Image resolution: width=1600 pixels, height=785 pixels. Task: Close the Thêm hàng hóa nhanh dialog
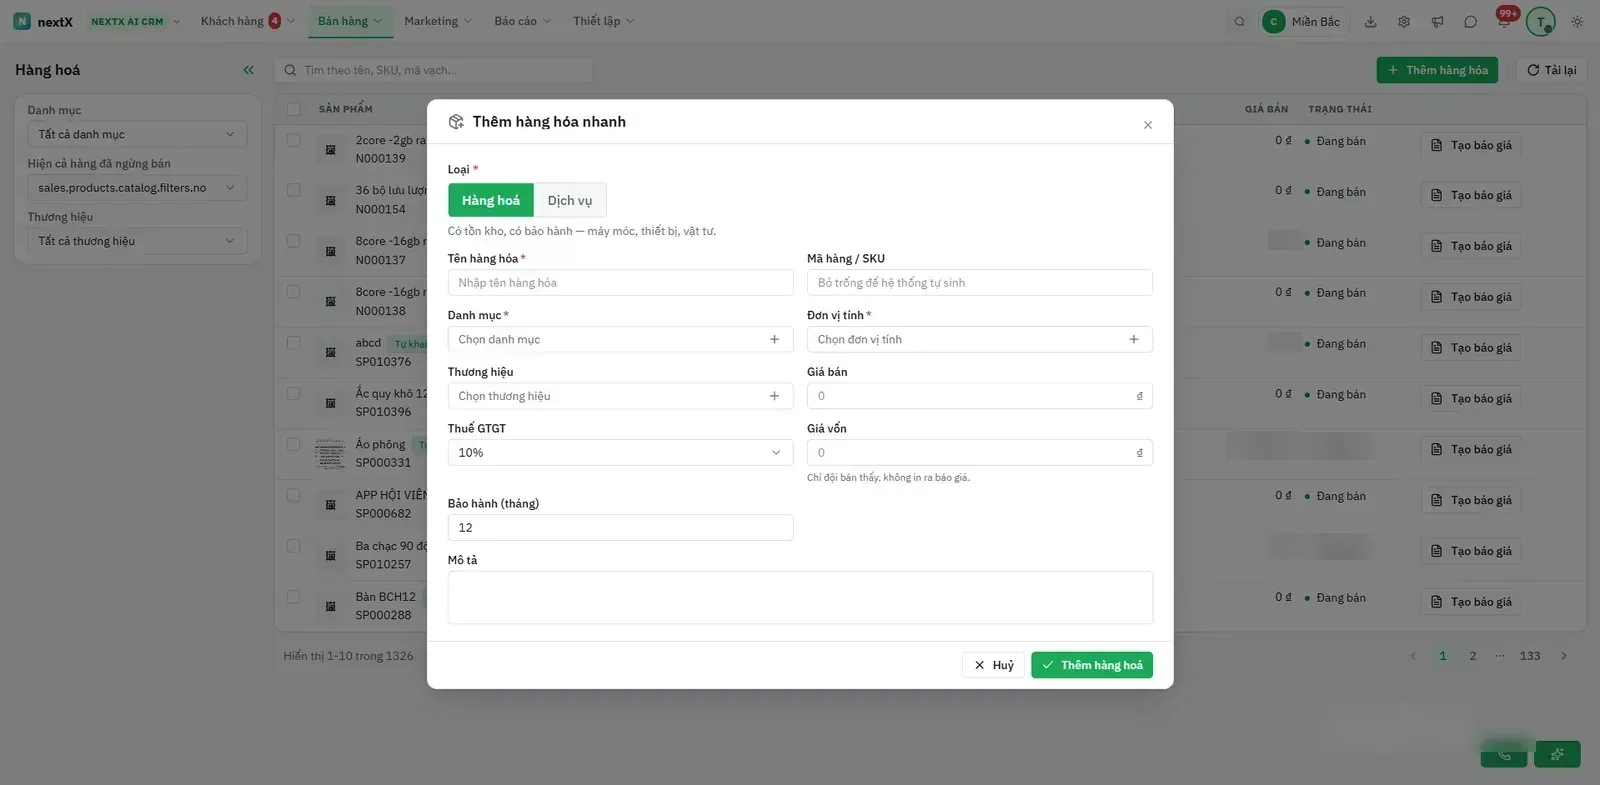[1147, 125]
